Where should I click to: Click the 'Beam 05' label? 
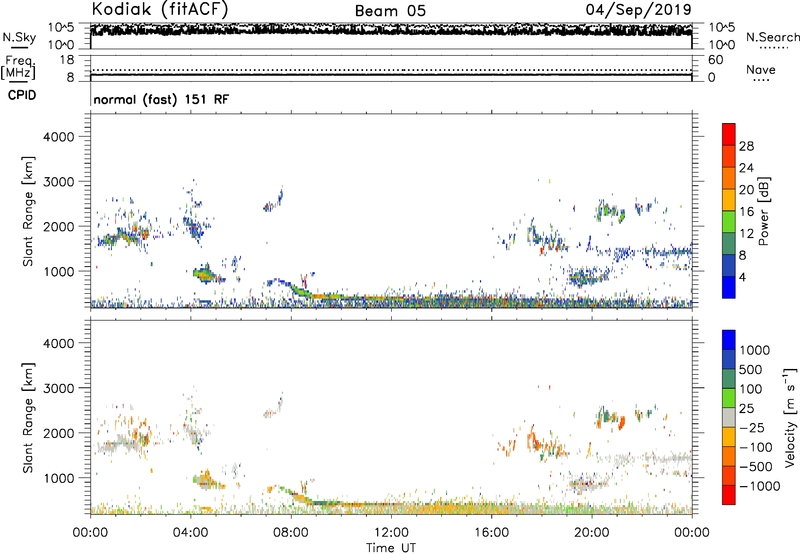(390, 11)
